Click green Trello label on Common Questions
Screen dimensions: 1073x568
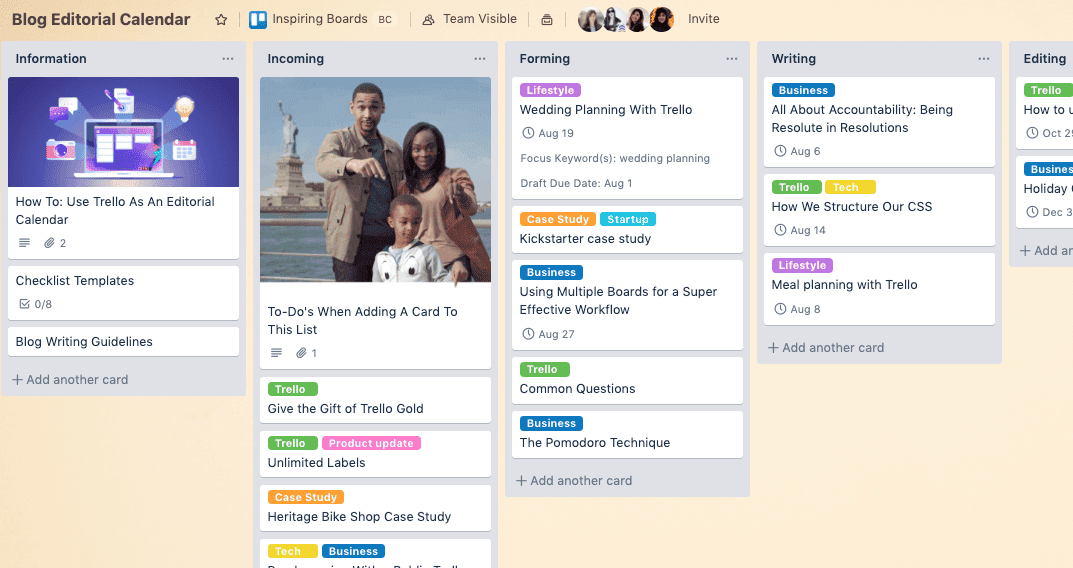pyautogui.click(x=545, y=370)
